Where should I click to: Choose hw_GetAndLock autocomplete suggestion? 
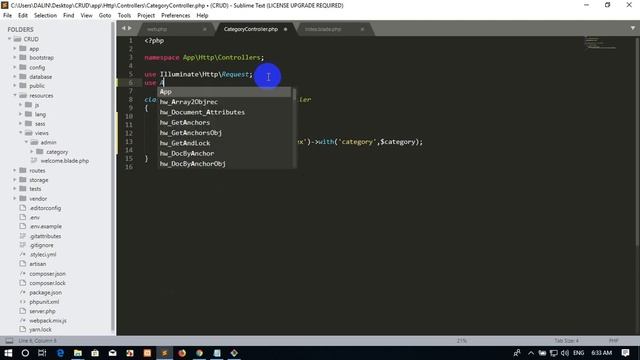(x=225, y=143)
